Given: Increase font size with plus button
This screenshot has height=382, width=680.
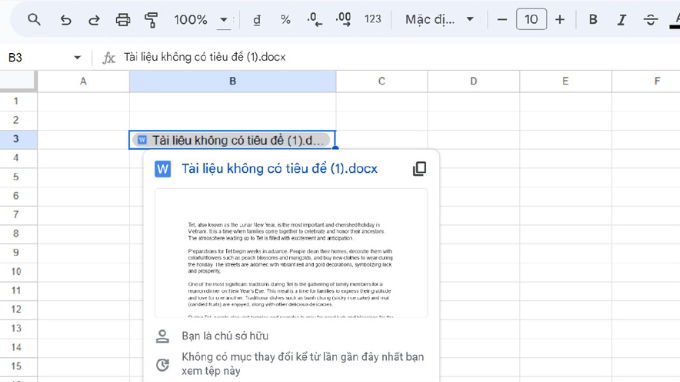Looking at the screenshot, I should (x=560, y=20).
